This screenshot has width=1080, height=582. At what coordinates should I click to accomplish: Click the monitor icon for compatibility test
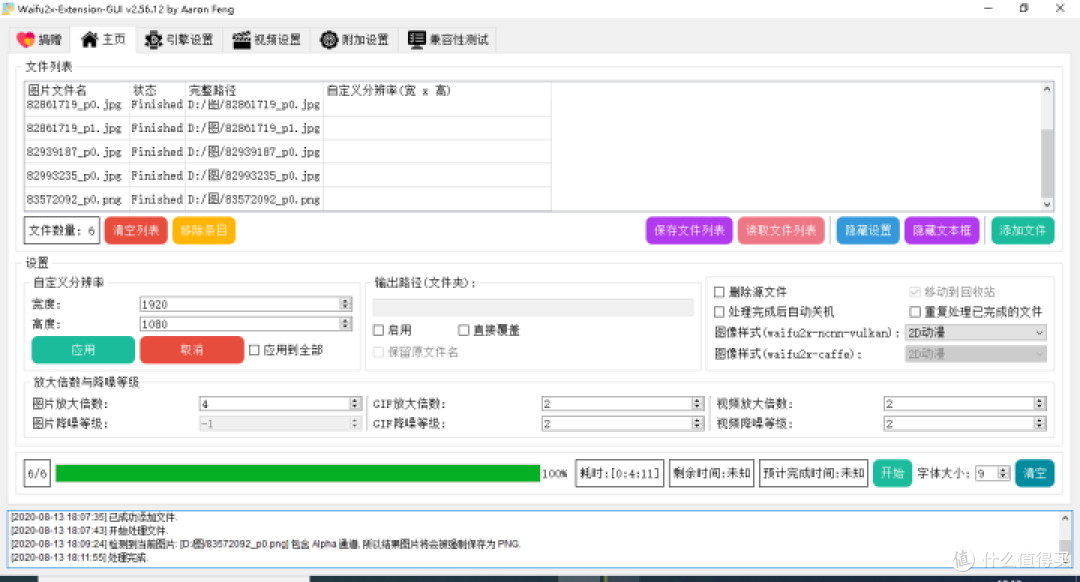tap(416, 40)
